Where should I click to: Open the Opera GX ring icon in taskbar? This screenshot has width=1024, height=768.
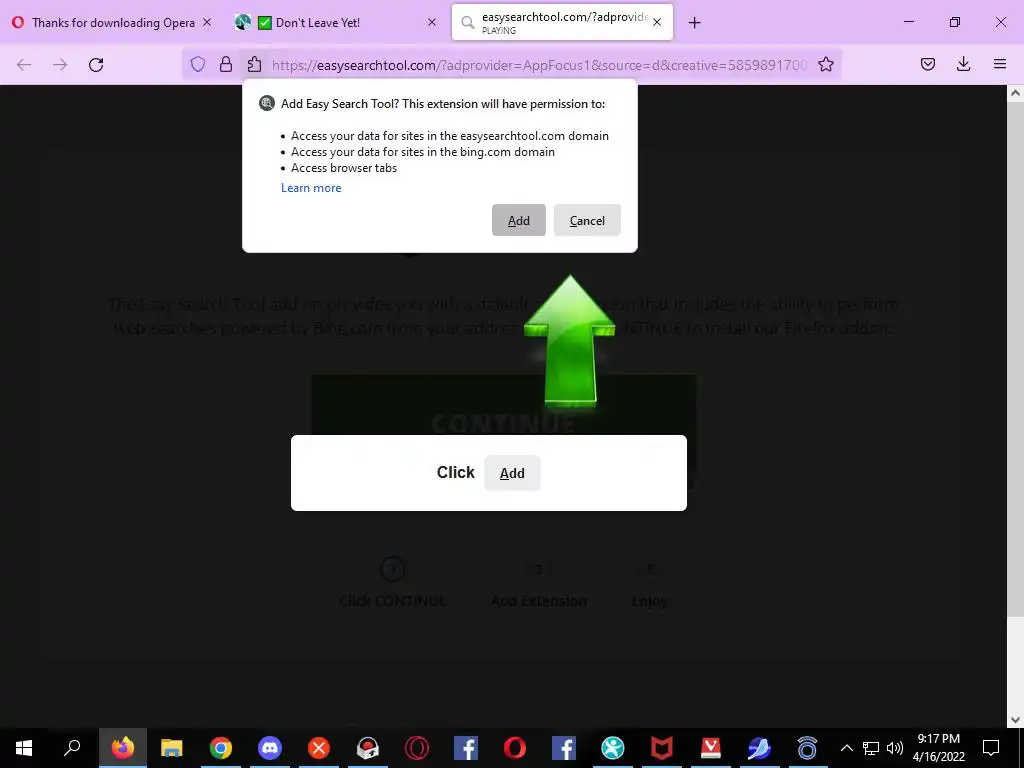[417, 748]
